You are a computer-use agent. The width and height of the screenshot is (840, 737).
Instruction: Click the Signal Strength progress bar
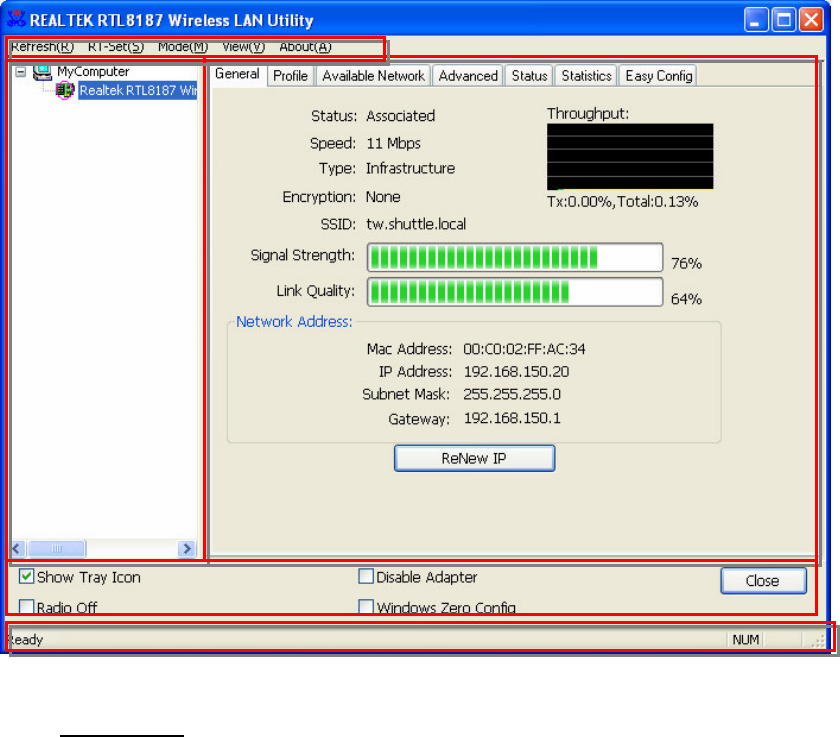tap(515, 258)
